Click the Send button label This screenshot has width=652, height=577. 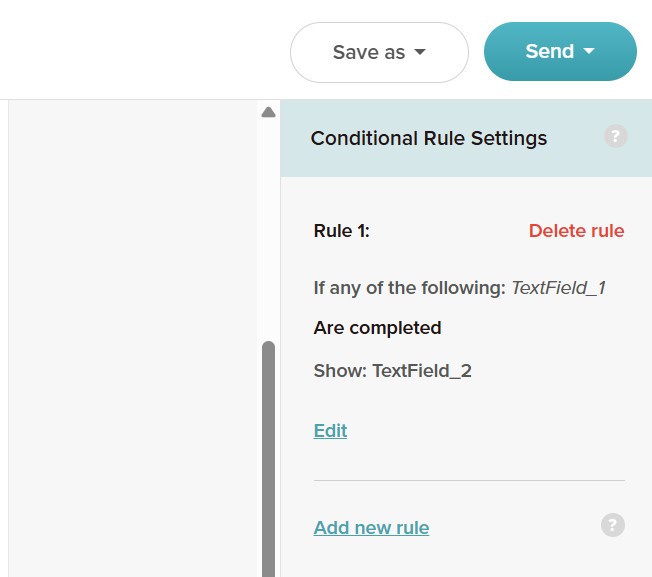(549, 51)
